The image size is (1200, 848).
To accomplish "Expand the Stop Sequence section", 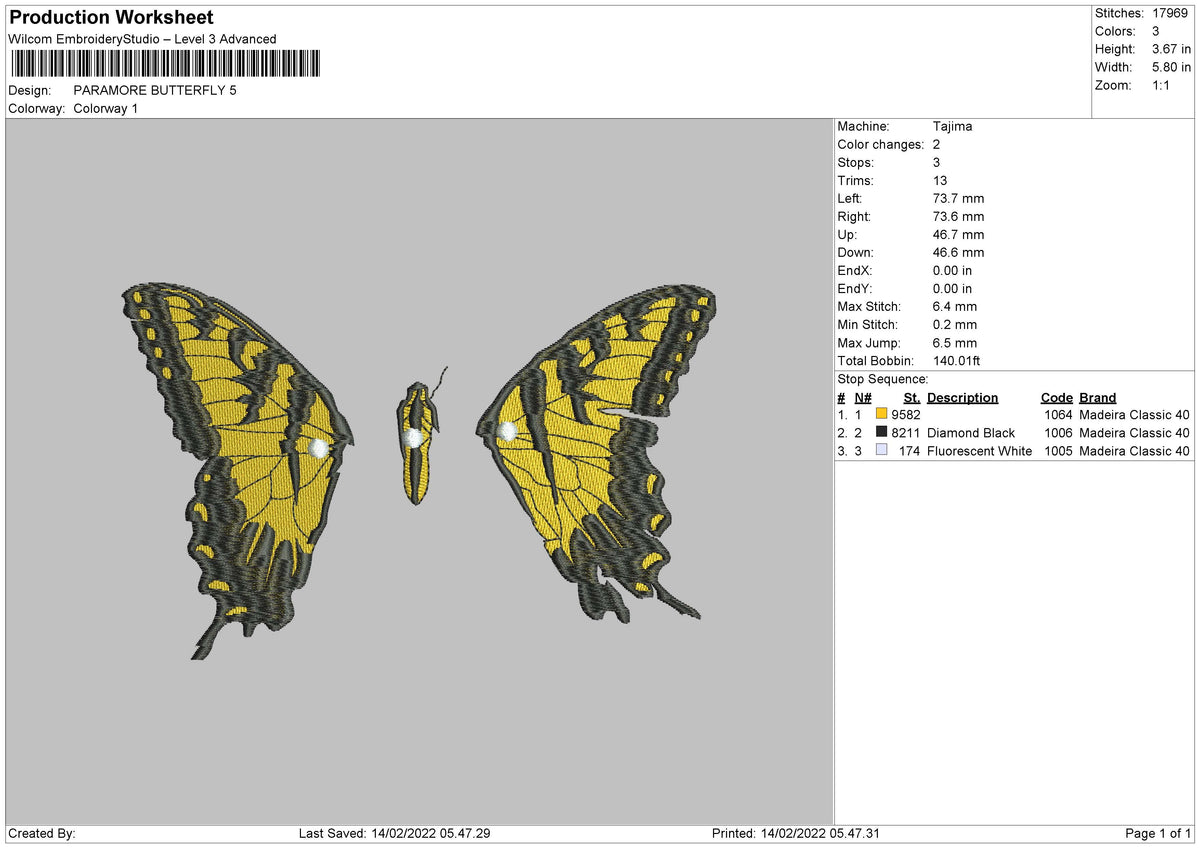I will point(883,379).
